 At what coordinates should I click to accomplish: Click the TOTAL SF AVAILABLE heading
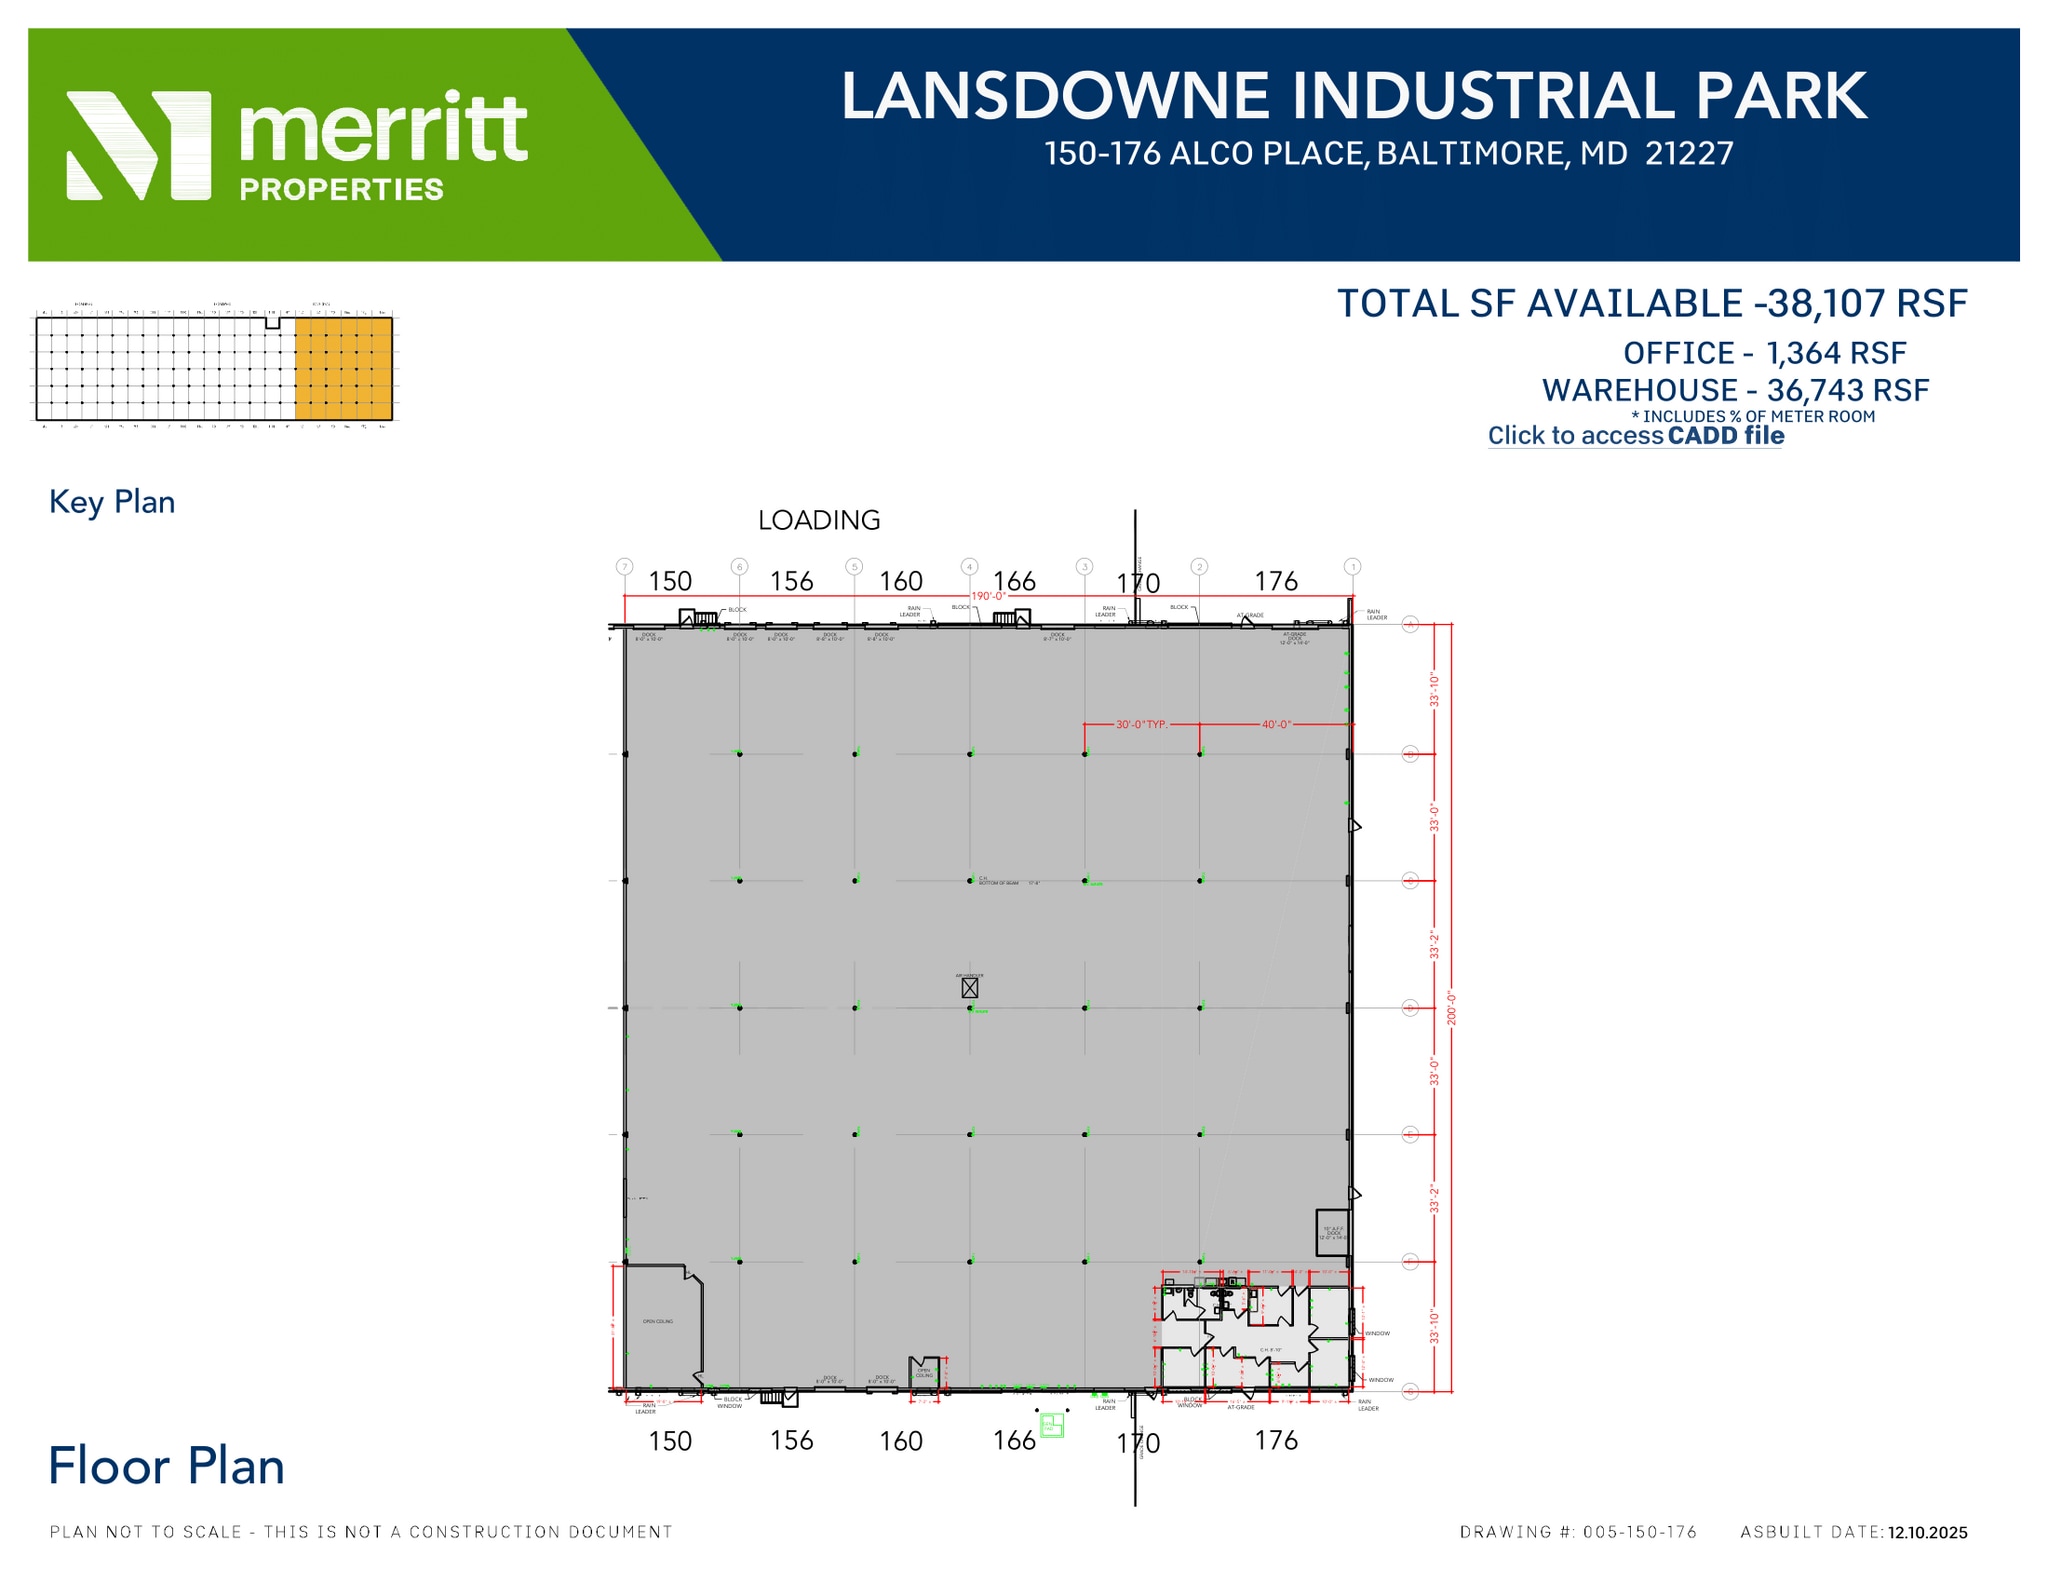[1654, 302]
